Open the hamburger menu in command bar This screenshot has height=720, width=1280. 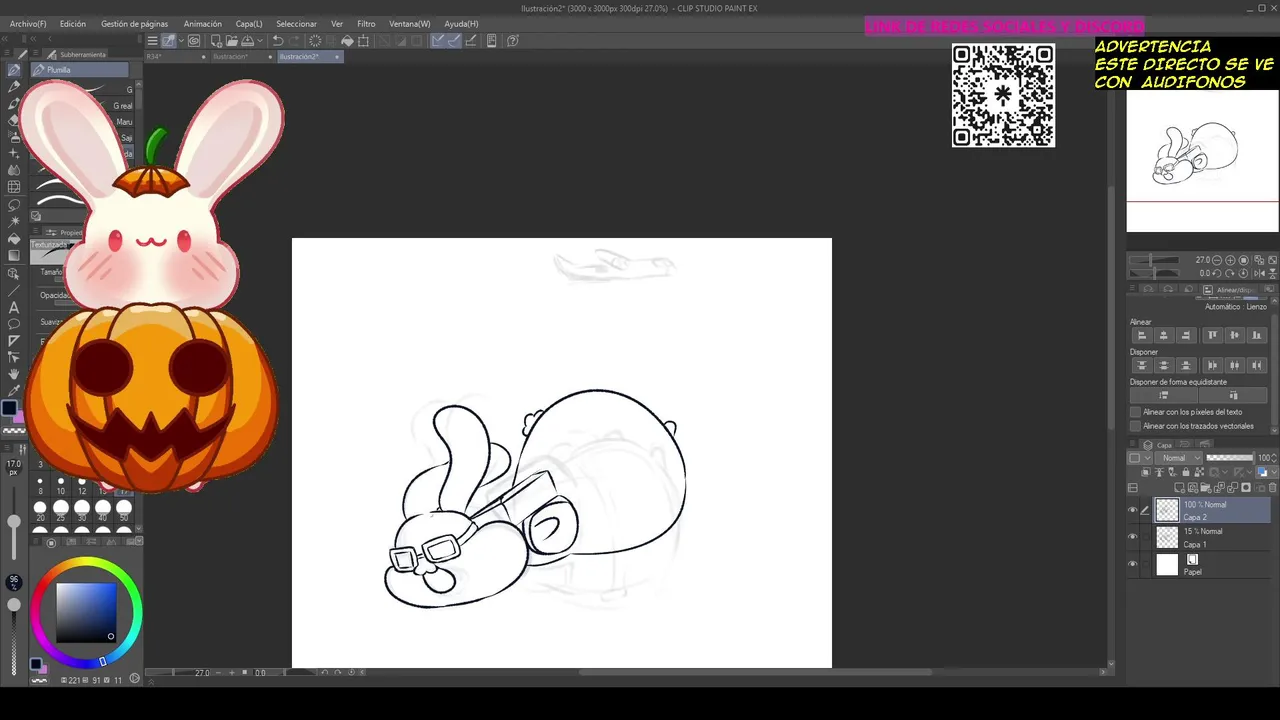coord(152,41)
